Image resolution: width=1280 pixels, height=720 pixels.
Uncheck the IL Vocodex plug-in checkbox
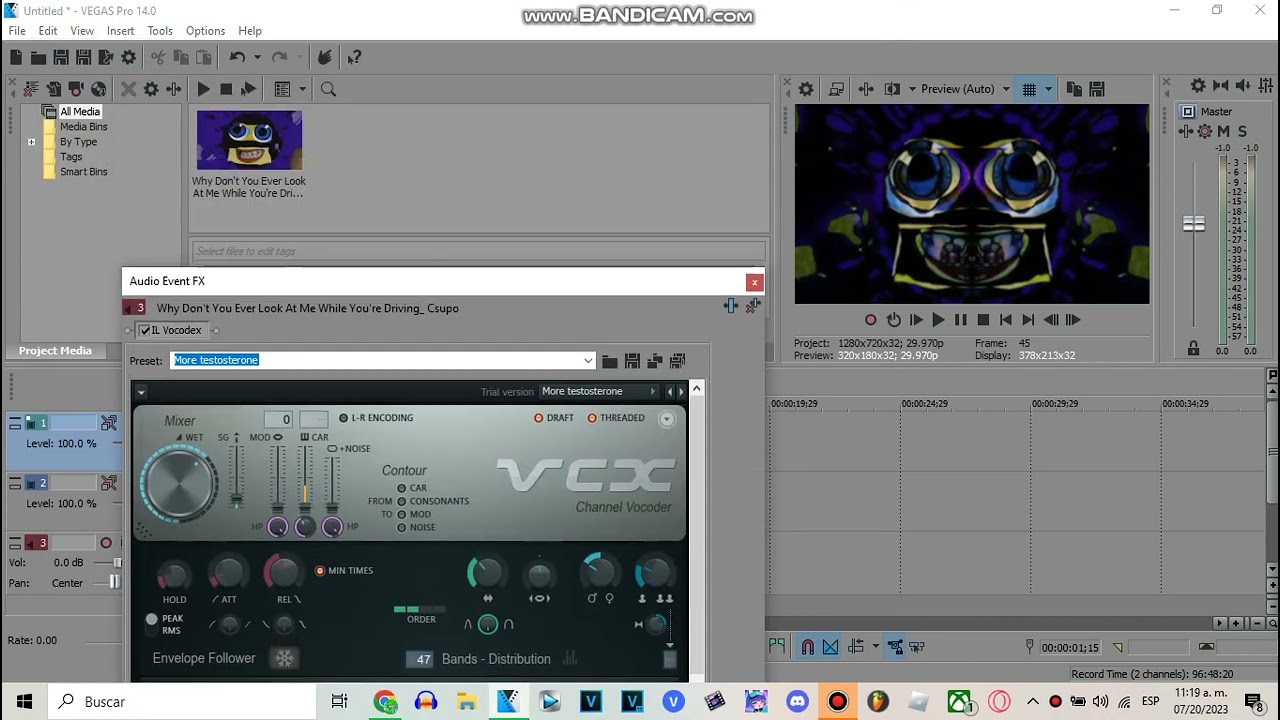145,331
